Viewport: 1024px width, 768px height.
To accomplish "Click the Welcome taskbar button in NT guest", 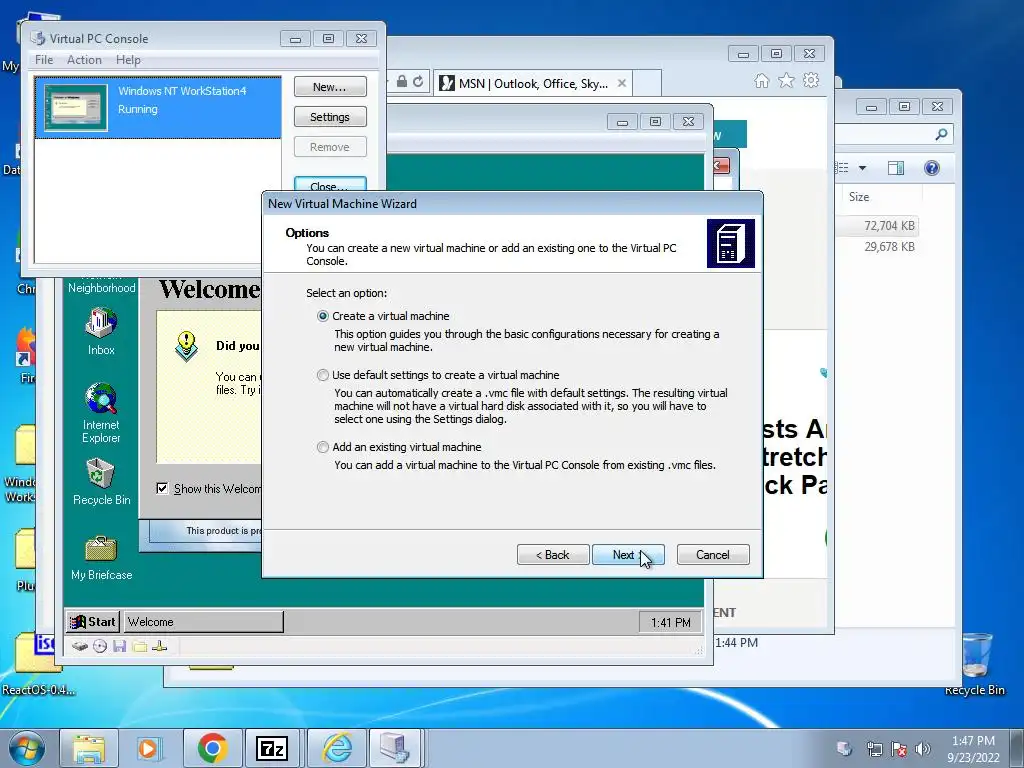I will click(204, 622).
